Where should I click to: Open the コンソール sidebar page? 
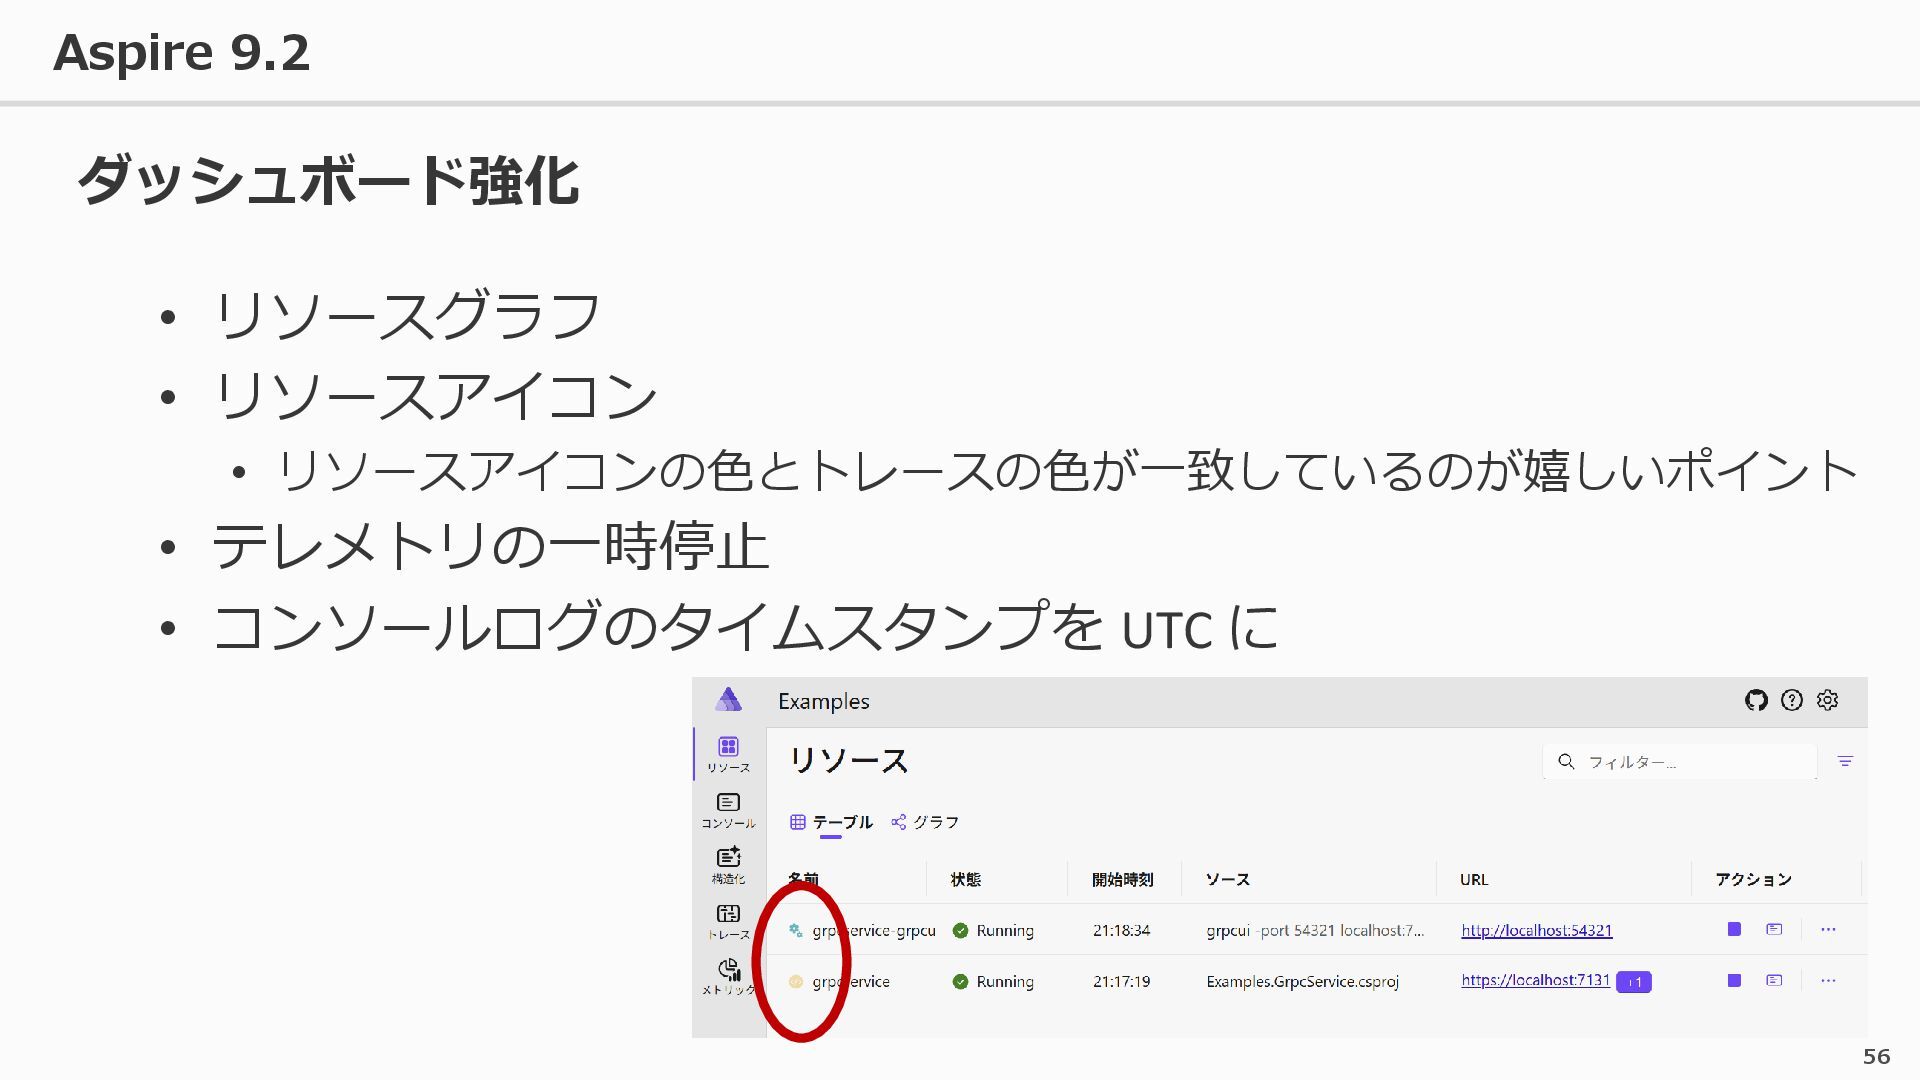(x=728, y=809)
